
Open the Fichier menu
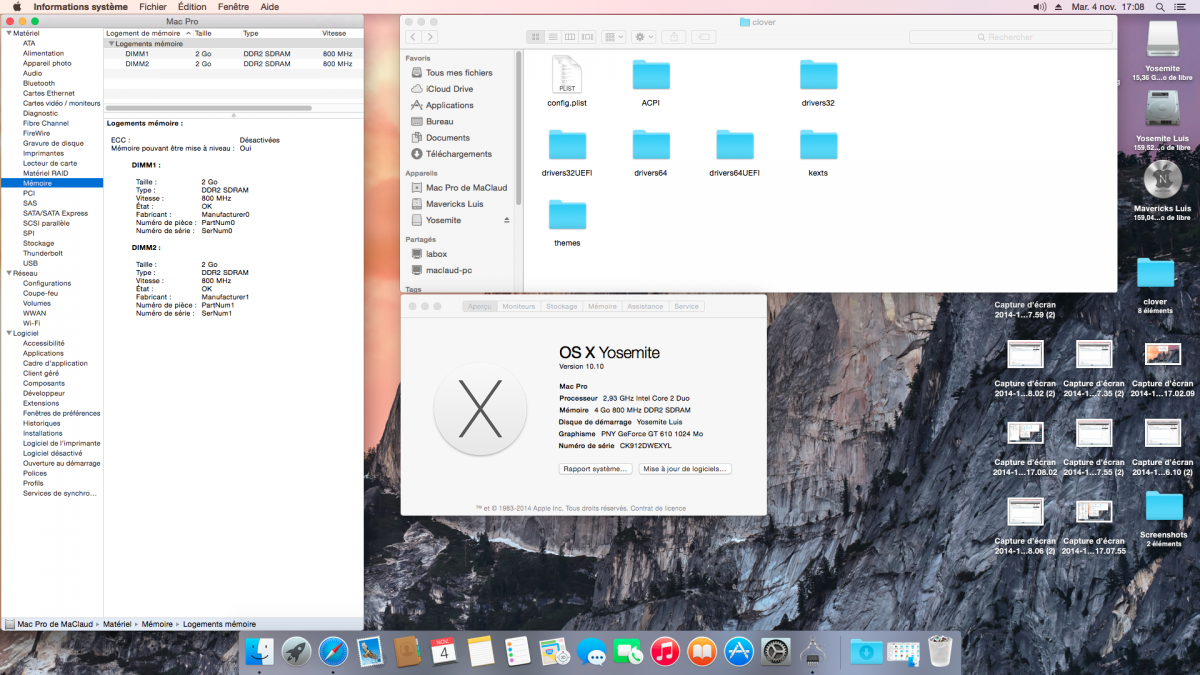(x=152, y=7)
